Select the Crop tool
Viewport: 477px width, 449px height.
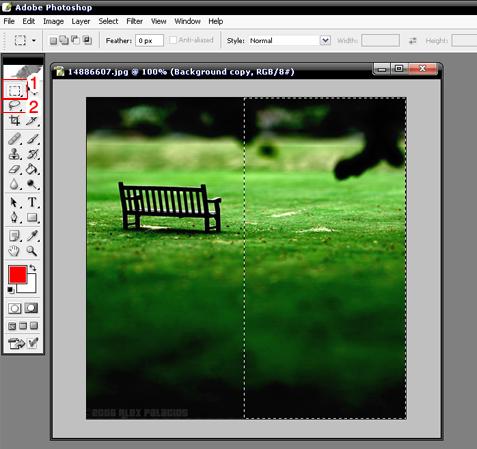pos(14,120)
